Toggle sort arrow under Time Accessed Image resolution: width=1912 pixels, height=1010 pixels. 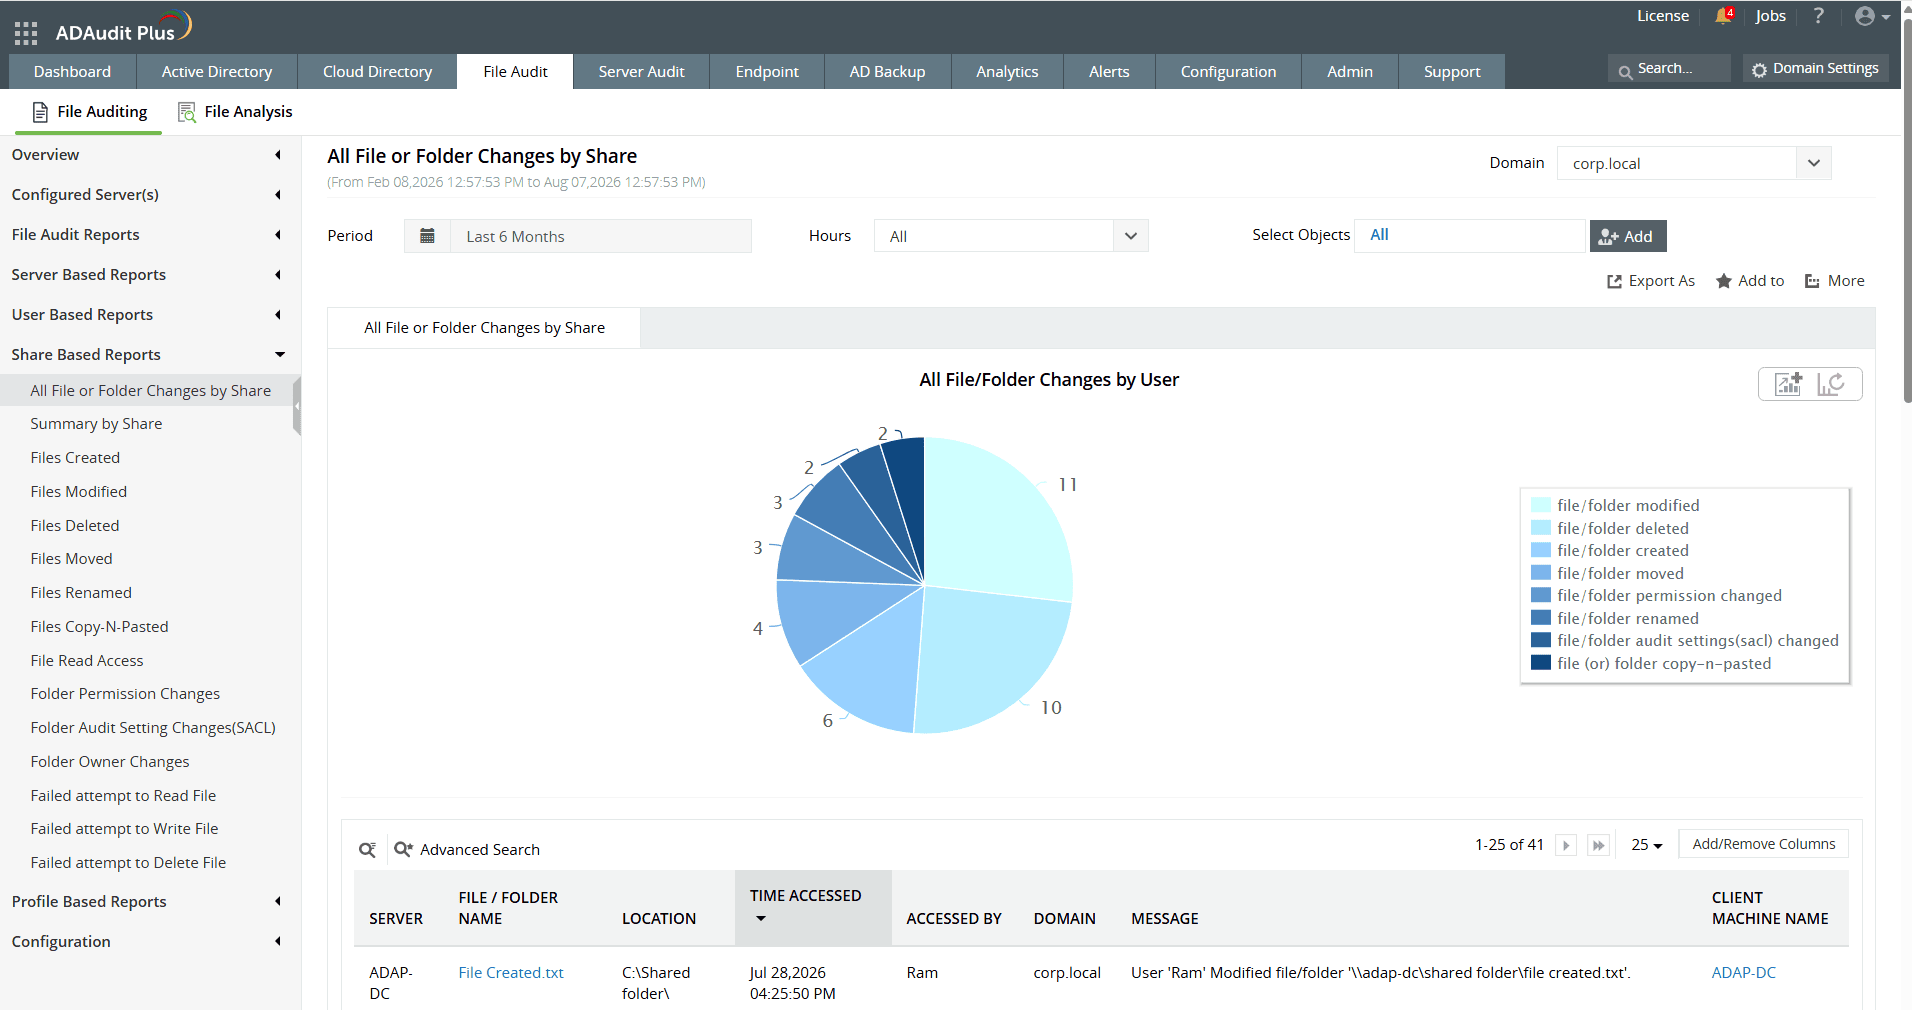[761, 918]
